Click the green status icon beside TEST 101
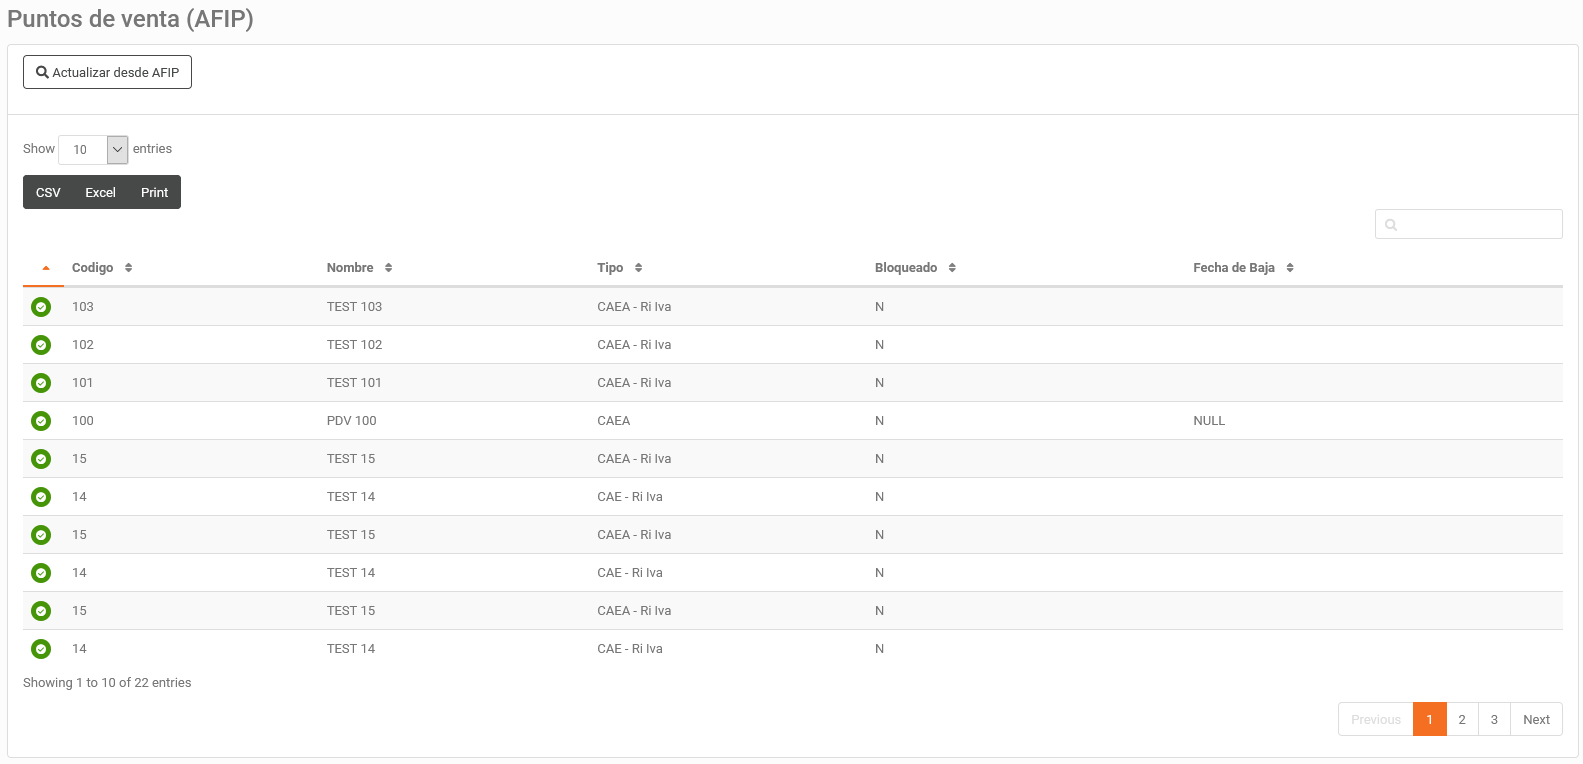The height and width of the screenshot is (764, 1583). [x=41, y=383]
